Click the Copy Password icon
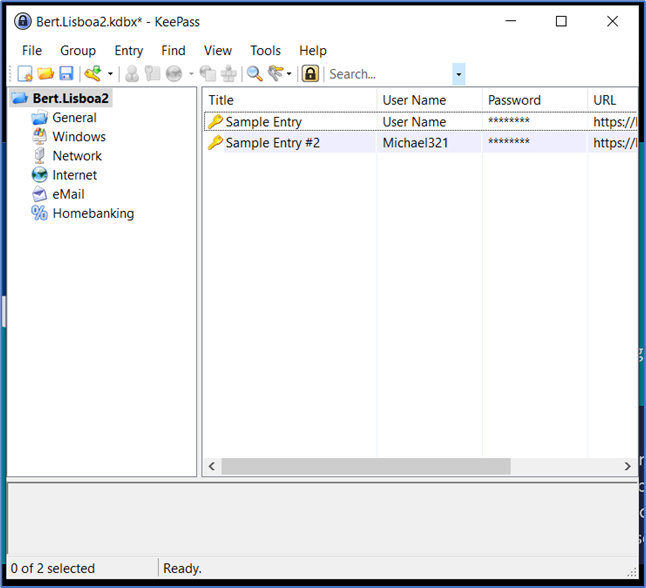Image resolution: width=646 pixels, height=588 pixels. click(152, 74)
